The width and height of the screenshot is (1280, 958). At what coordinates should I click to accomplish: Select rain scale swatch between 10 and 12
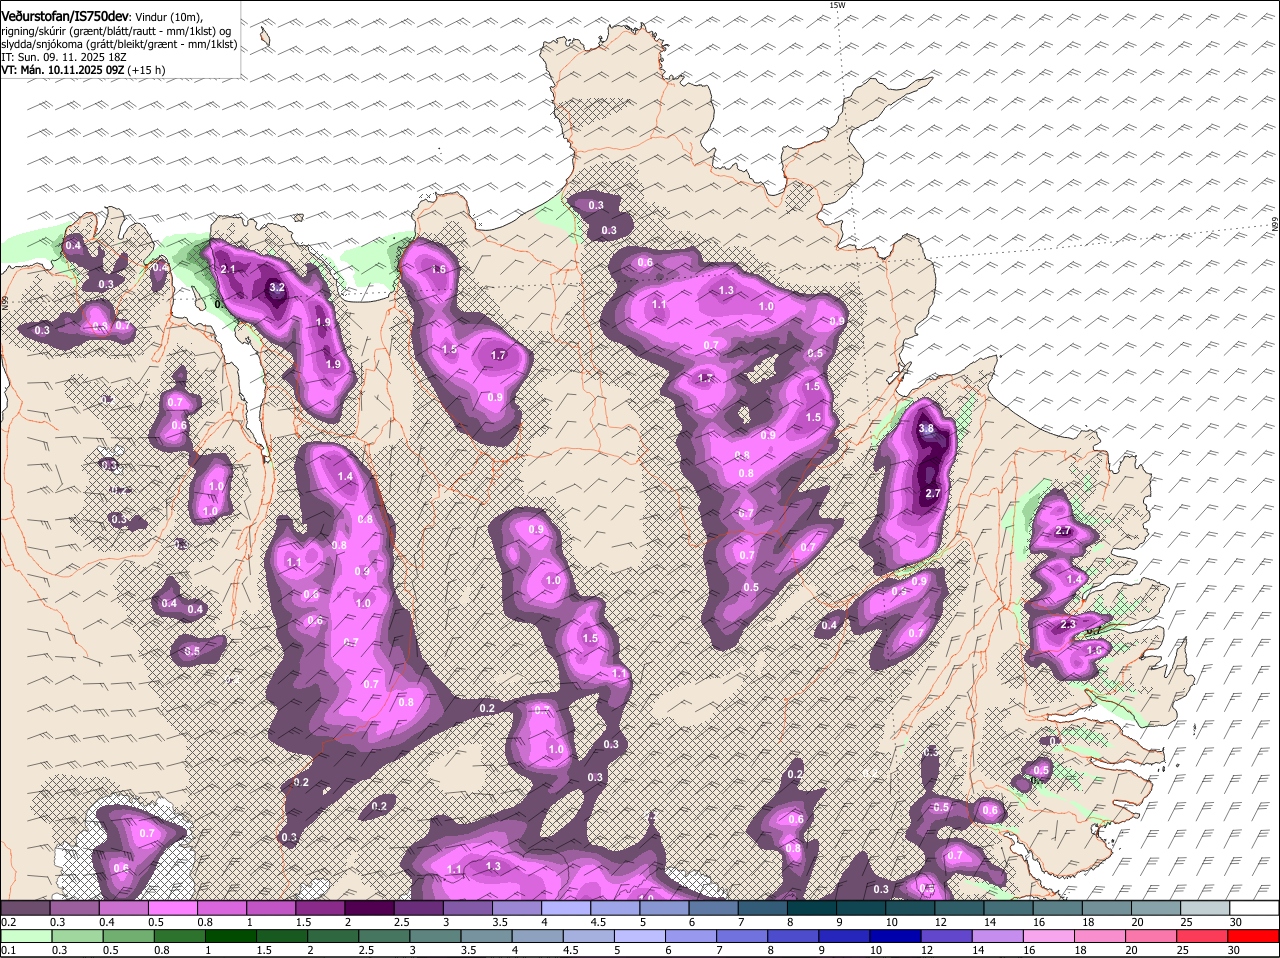[x=898, y=936]
